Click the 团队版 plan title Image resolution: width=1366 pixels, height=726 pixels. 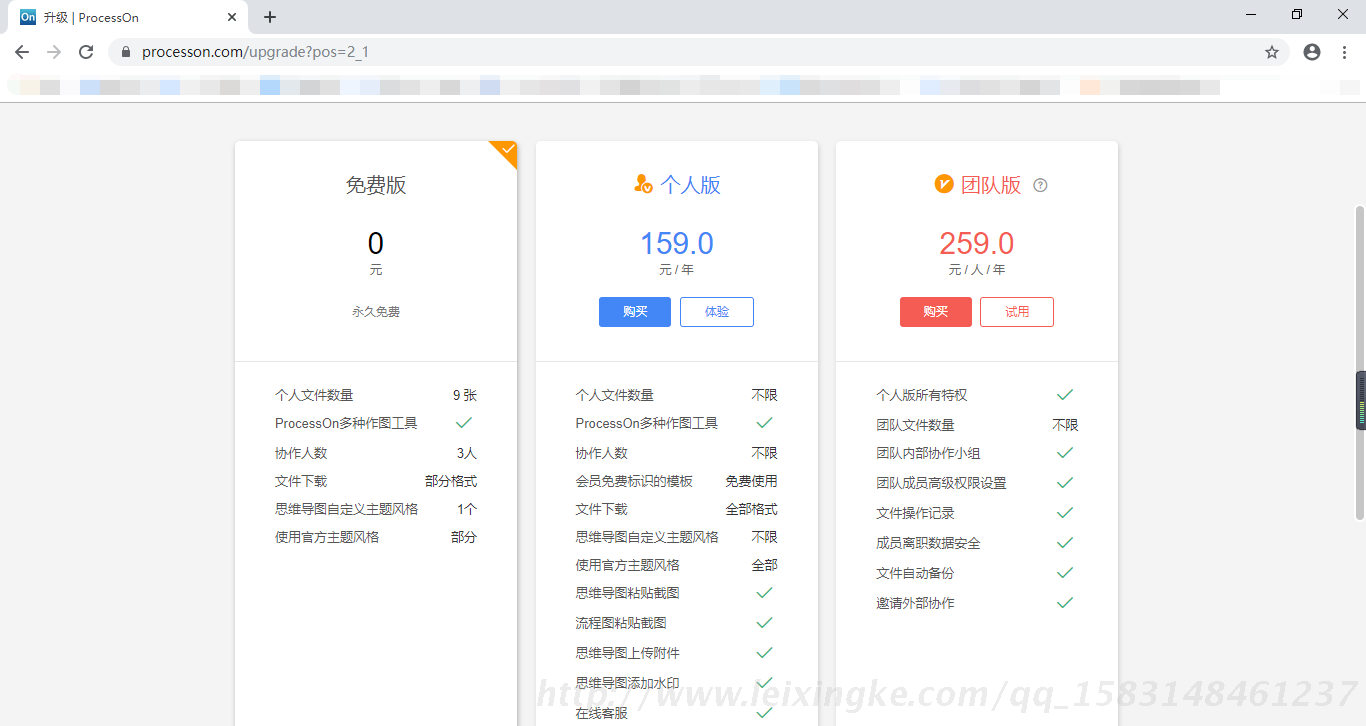tap(991, 185)
